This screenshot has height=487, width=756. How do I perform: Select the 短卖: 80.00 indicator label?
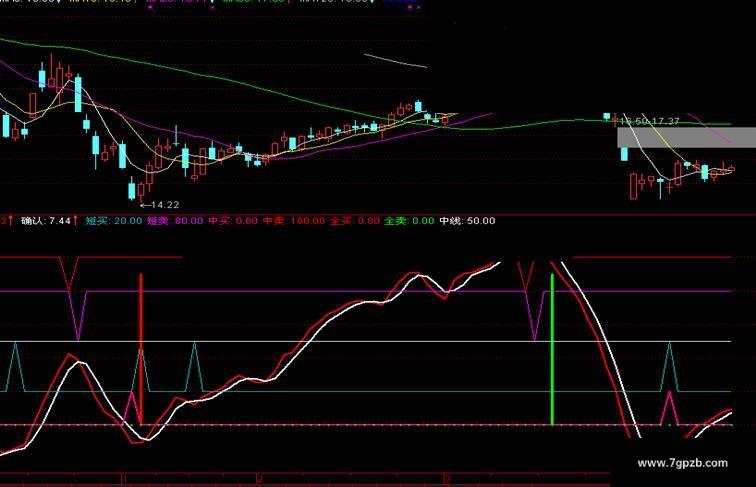(x=175, y=221)
